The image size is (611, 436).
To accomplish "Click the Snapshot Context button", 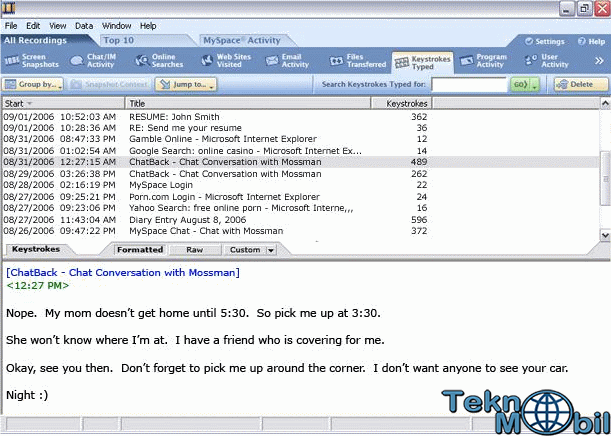I will click(109, 84).
